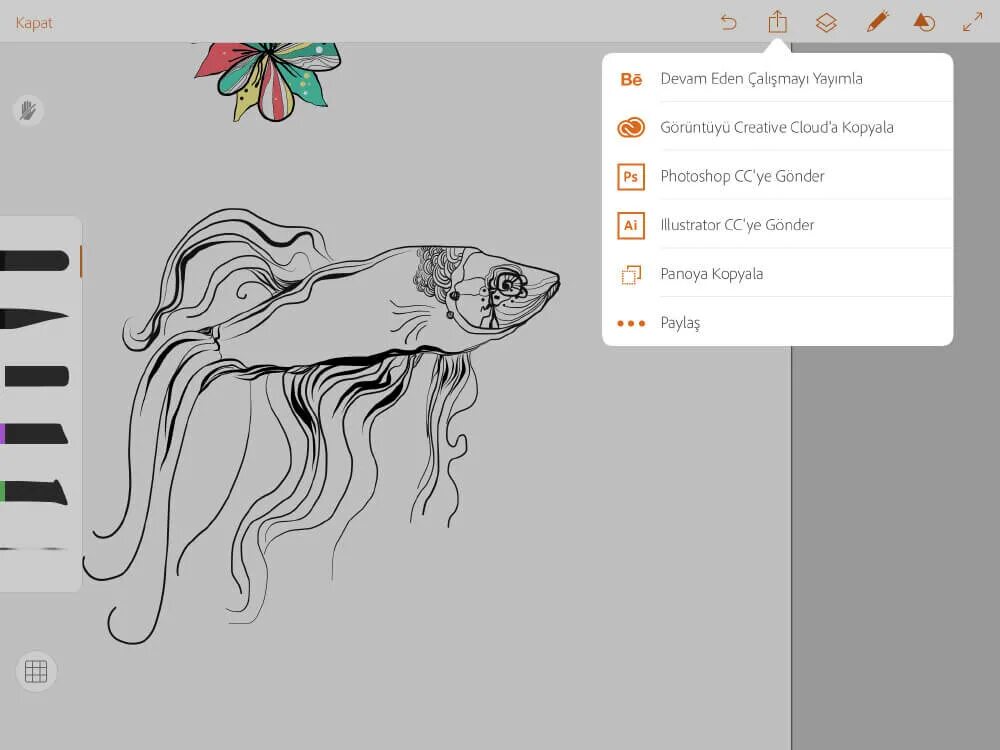Click the Creative Cloud icon

[x=631, y=128]
